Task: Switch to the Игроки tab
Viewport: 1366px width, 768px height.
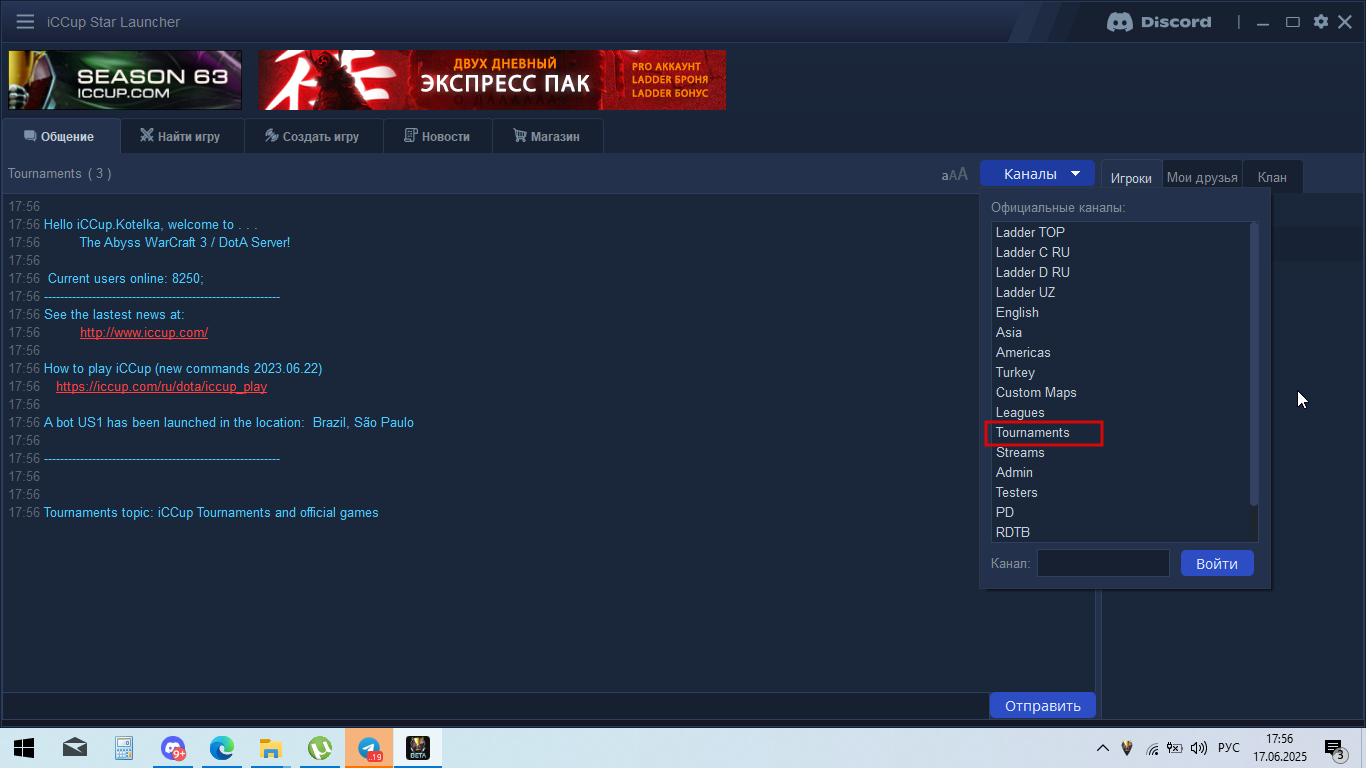Action: pyautogui.click(x=1131, y=178)
